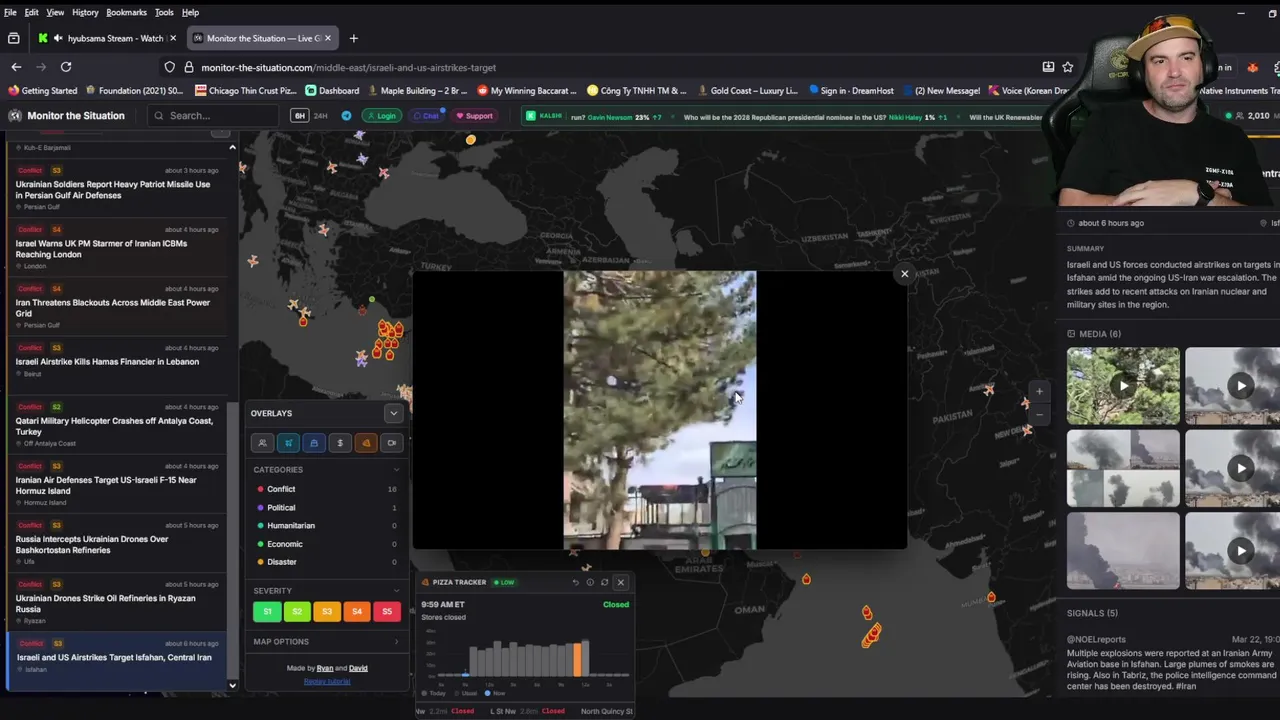Viewport: 1280px width, 720px height.
Task: Open the Chat button
Action: 427,115
